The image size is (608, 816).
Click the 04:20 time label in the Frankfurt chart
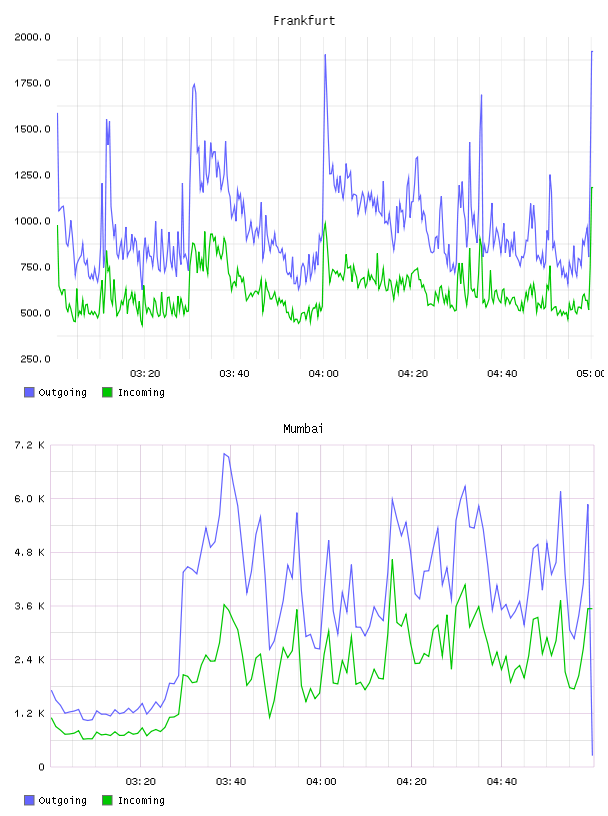point(413,374)
